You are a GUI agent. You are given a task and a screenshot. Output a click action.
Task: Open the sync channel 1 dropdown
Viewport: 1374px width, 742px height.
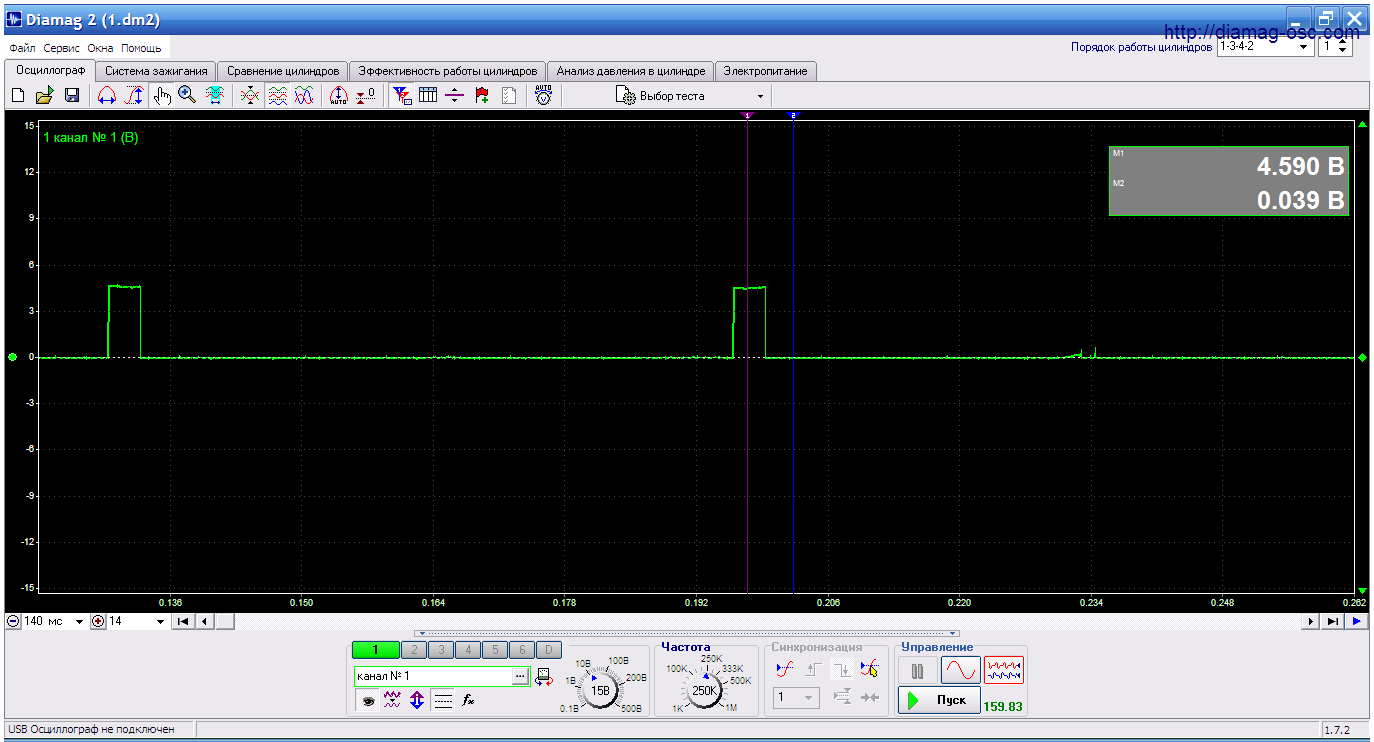(x=797, y=697)
